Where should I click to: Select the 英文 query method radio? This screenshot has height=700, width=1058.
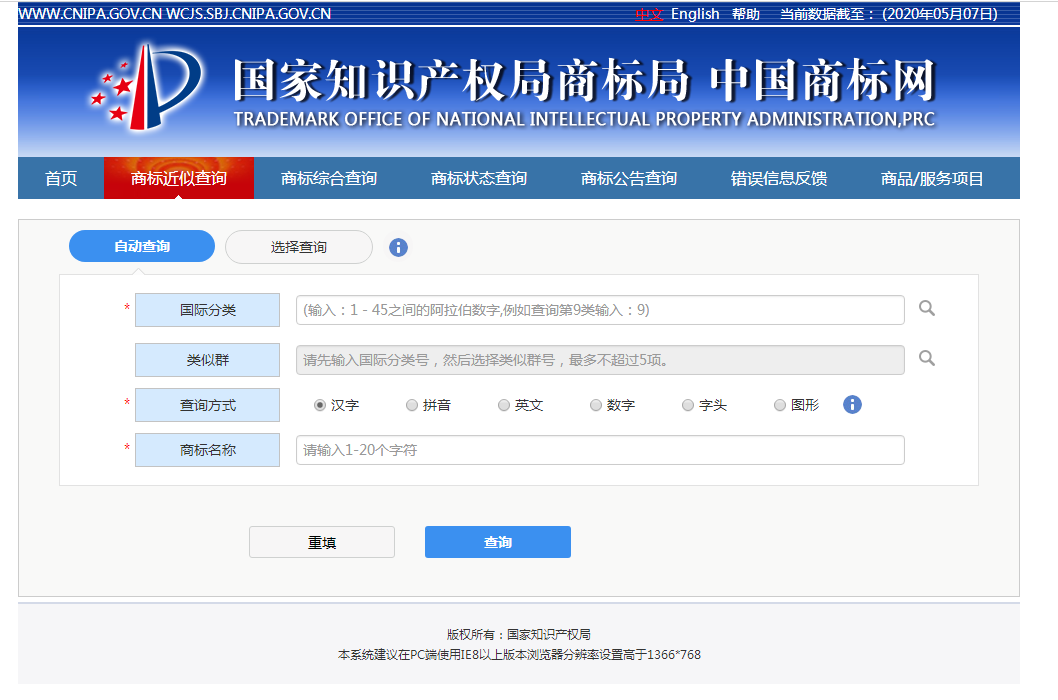click(x=503, y=405)
